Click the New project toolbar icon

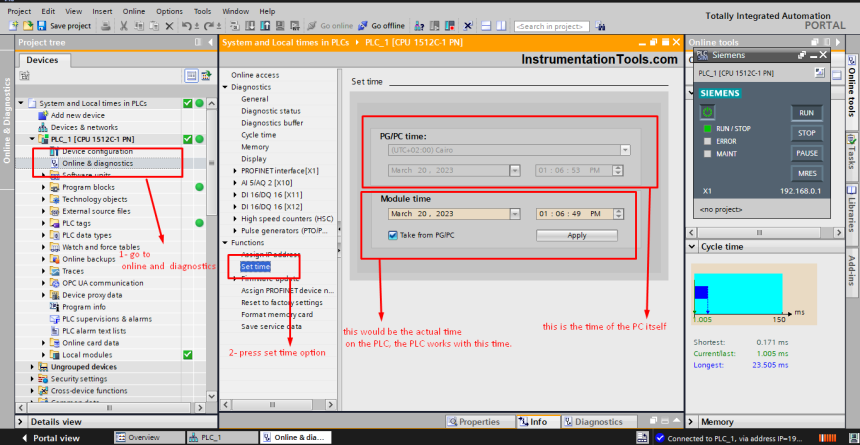14,26
